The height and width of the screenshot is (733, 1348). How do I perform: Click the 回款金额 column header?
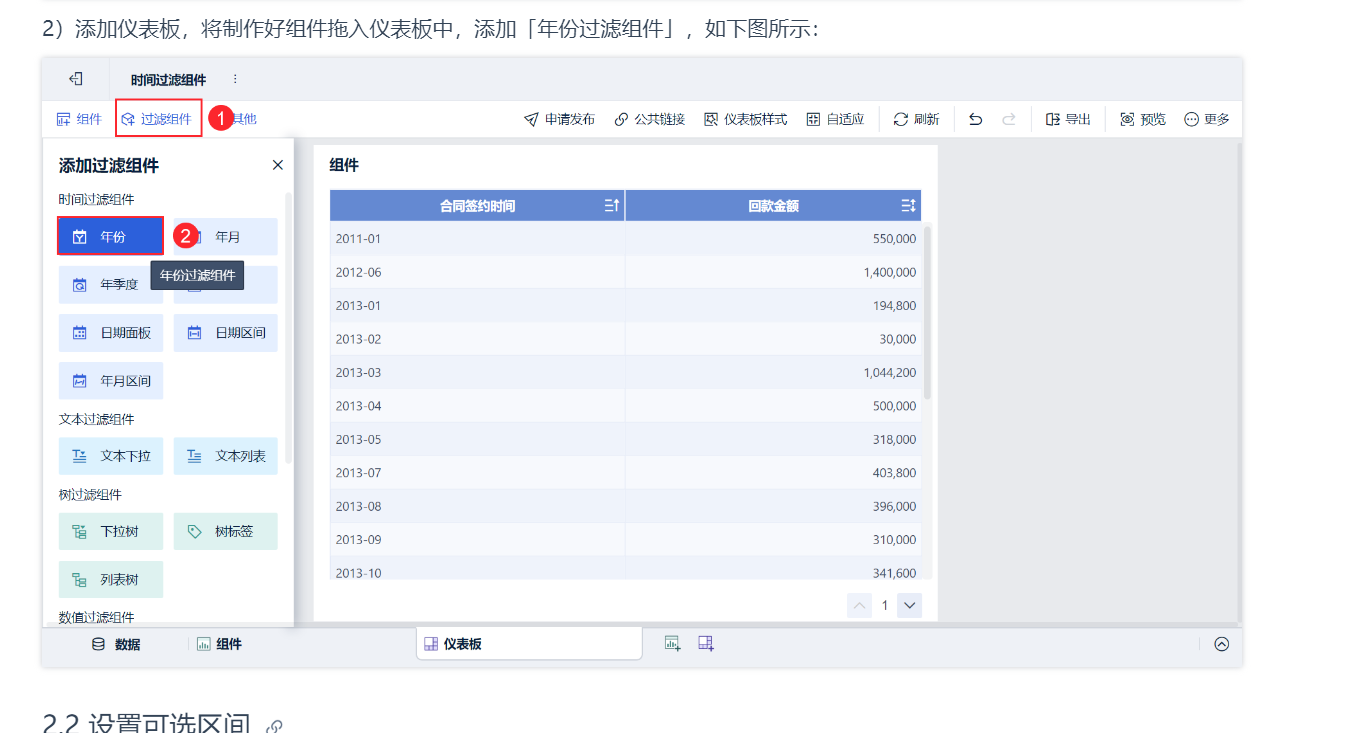click(774, 206)
